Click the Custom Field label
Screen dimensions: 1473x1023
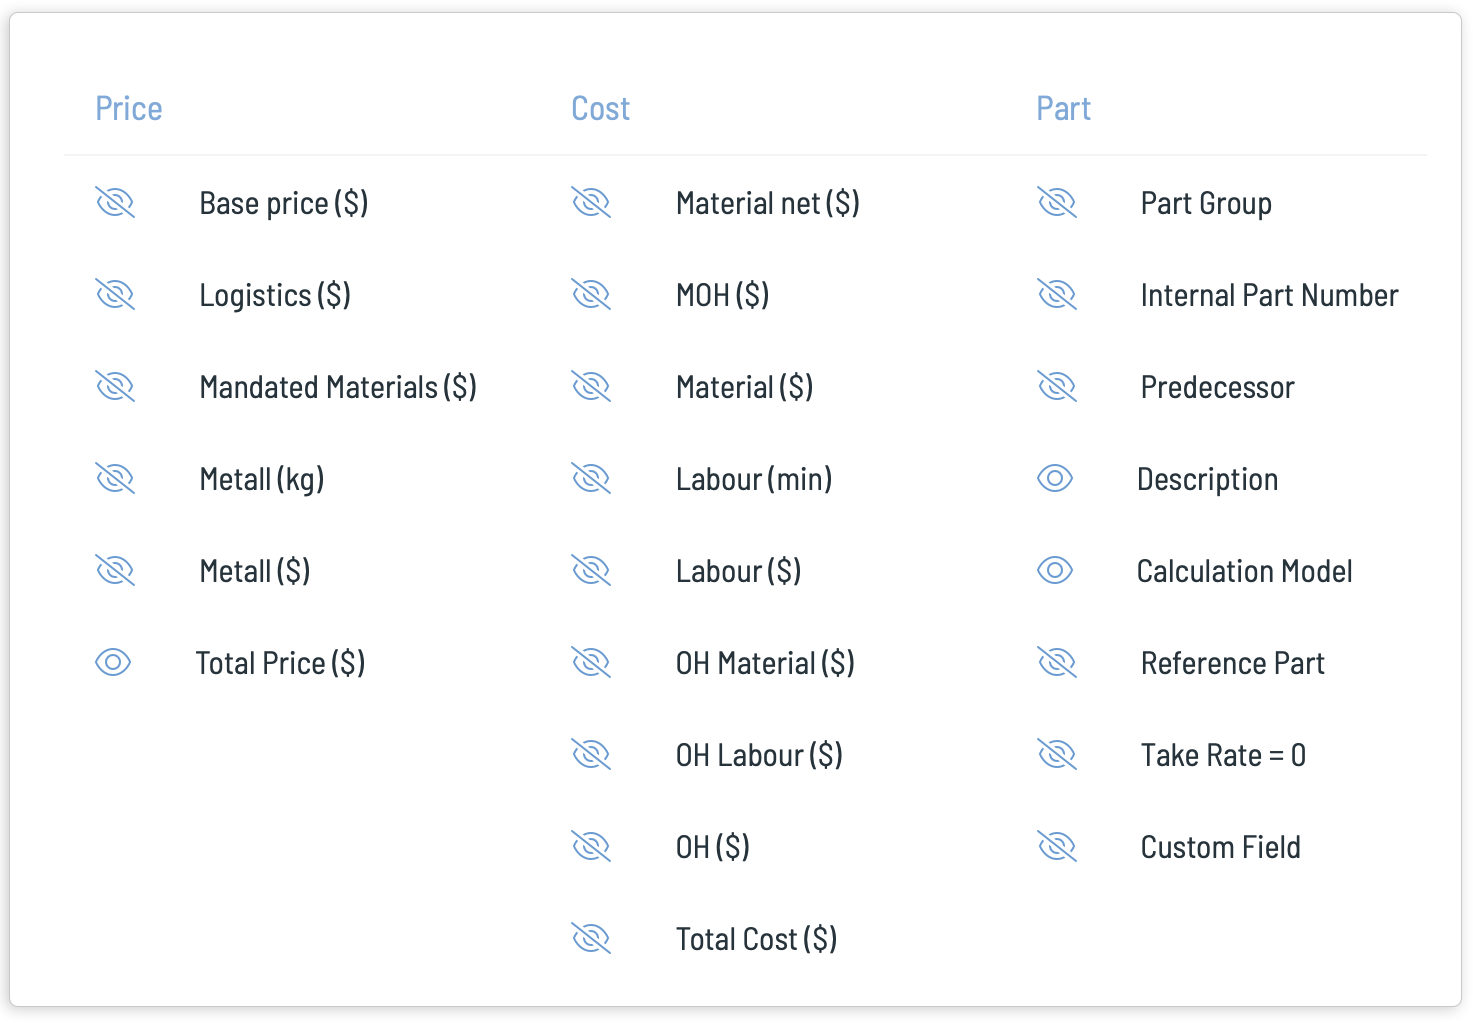click(x=1221, y=847)
